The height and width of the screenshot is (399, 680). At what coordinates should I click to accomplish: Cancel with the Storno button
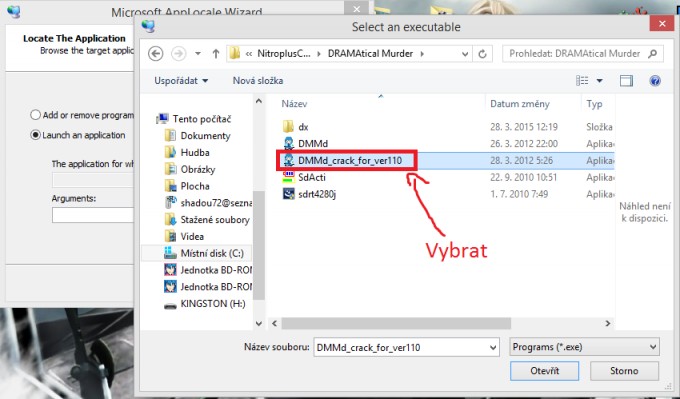[x=624, y=371]
